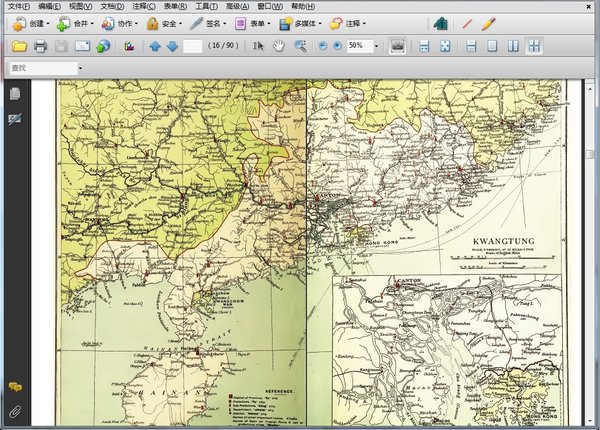
Task: Close the document window
Action: (589, 6)
